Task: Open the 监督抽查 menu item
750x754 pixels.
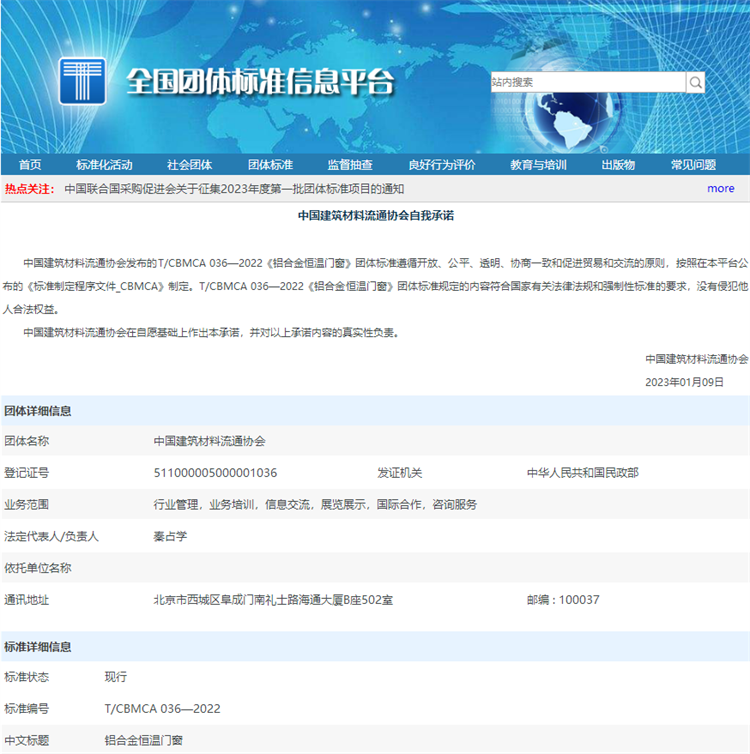Action: [x=350, y=165]
